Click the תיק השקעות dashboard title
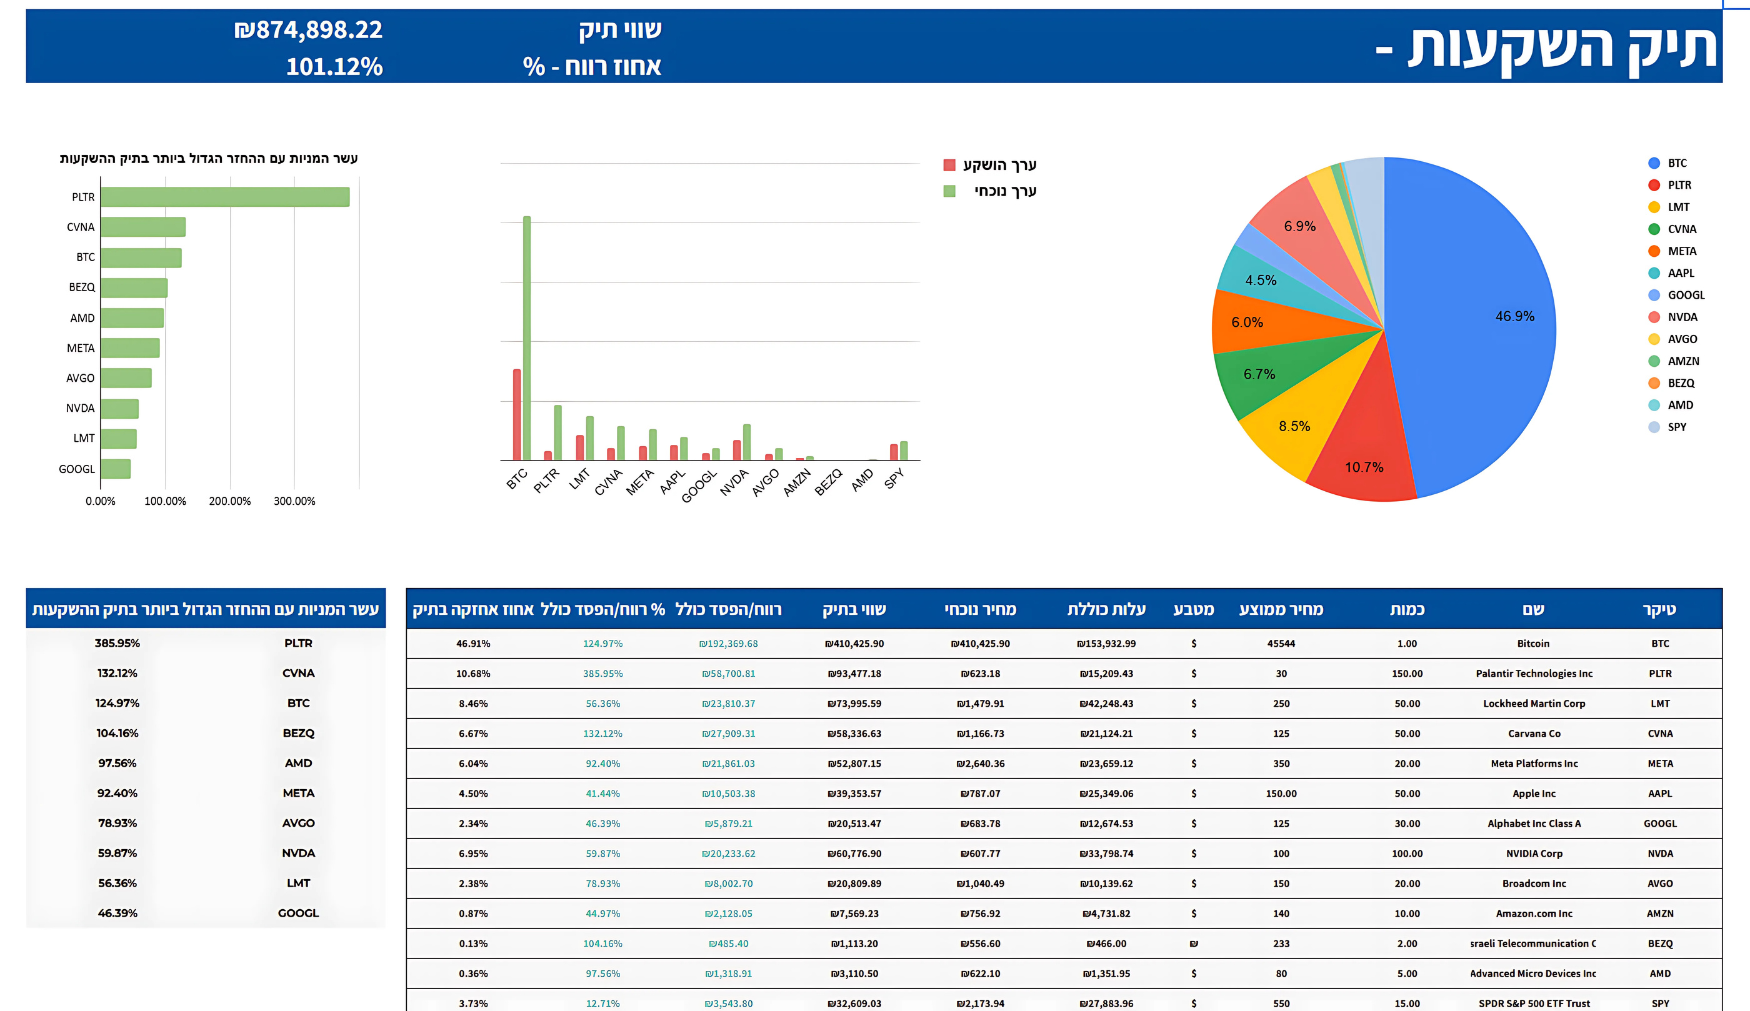This screenshot has height=1011, width=1750. coord(1560,47)
